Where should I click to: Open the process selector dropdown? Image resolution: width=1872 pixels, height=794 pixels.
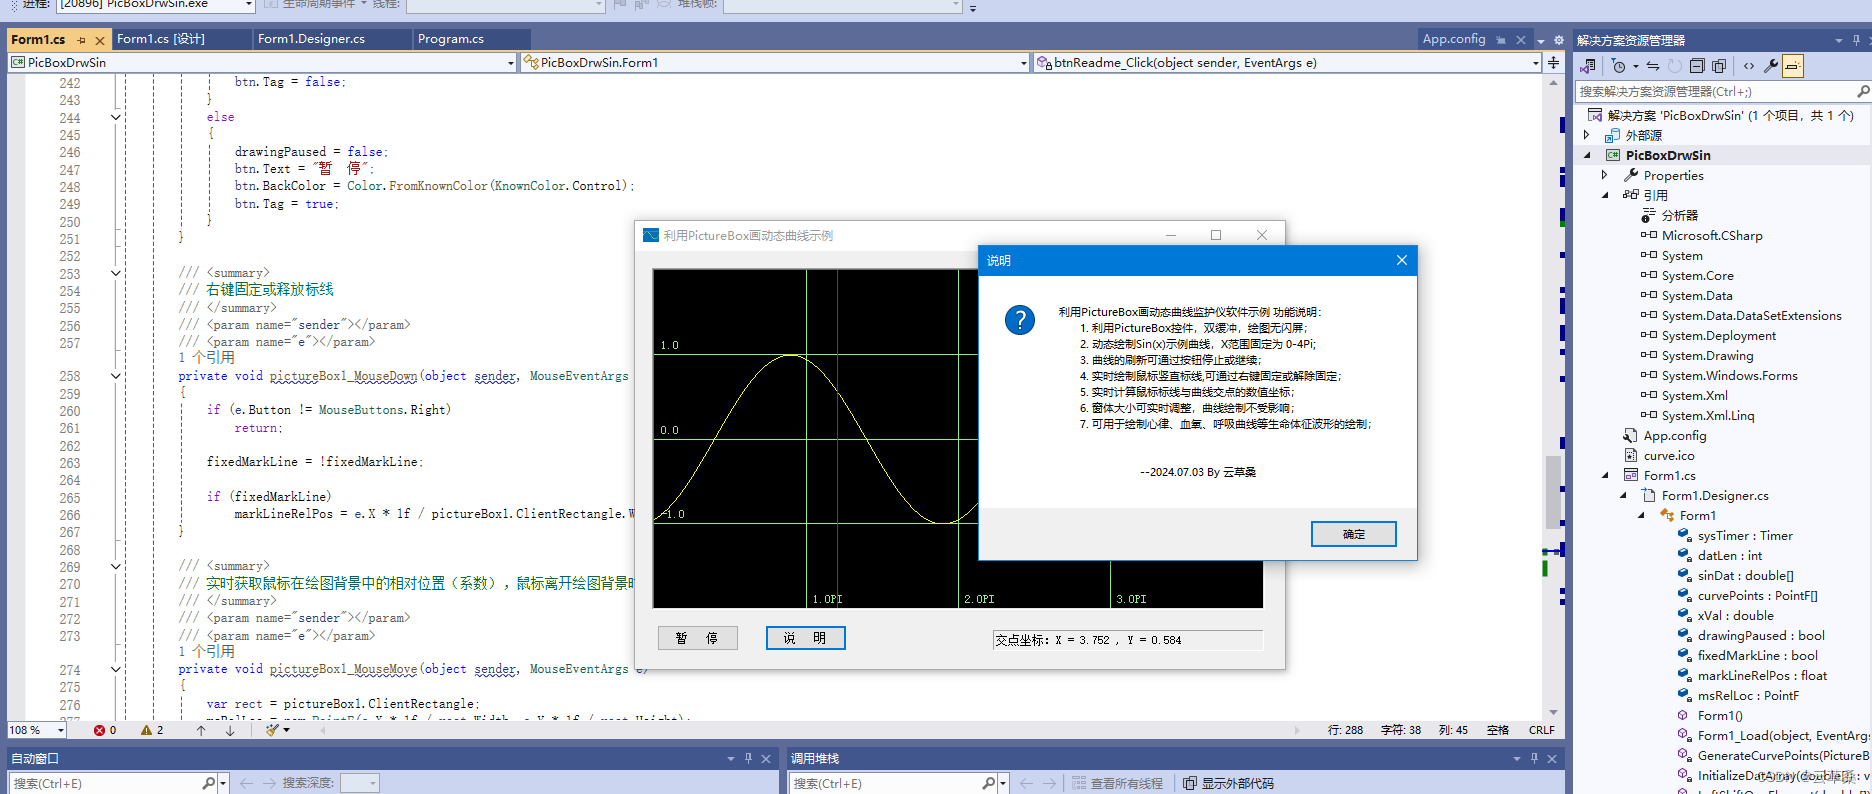tap(249, 5)
